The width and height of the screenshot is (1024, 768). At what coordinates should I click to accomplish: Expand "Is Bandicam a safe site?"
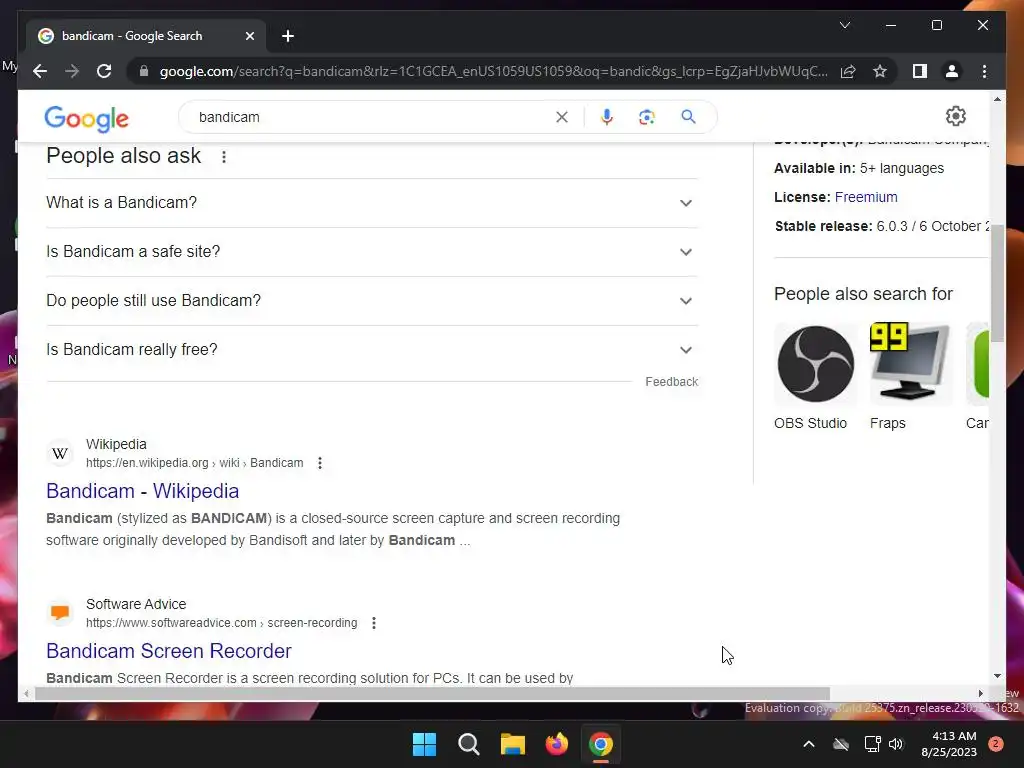(372, 252)
